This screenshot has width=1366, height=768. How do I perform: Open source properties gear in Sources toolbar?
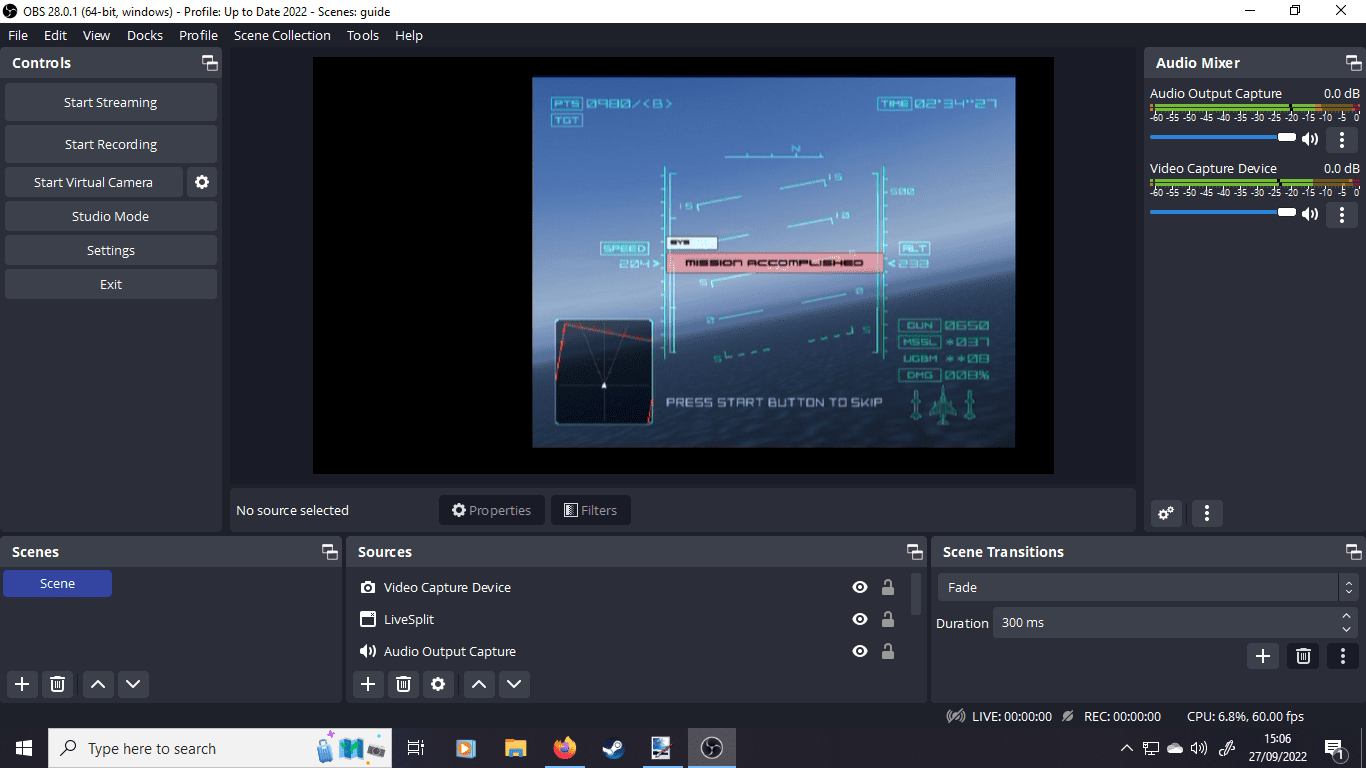click(x=438, y=684)
